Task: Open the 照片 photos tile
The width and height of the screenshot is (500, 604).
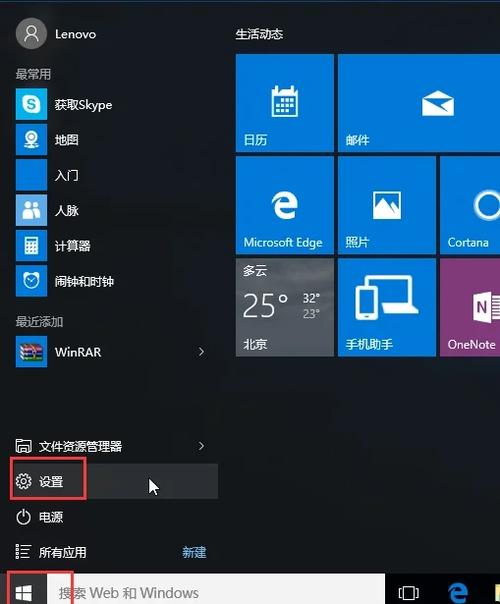Action: pyautogui.click(x=387, y=205)
